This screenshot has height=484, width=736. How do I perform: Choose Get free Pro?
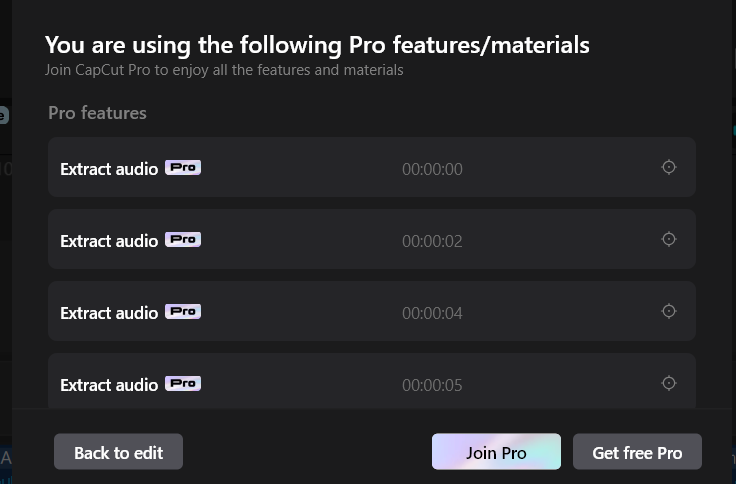click(x=637, y=452)
